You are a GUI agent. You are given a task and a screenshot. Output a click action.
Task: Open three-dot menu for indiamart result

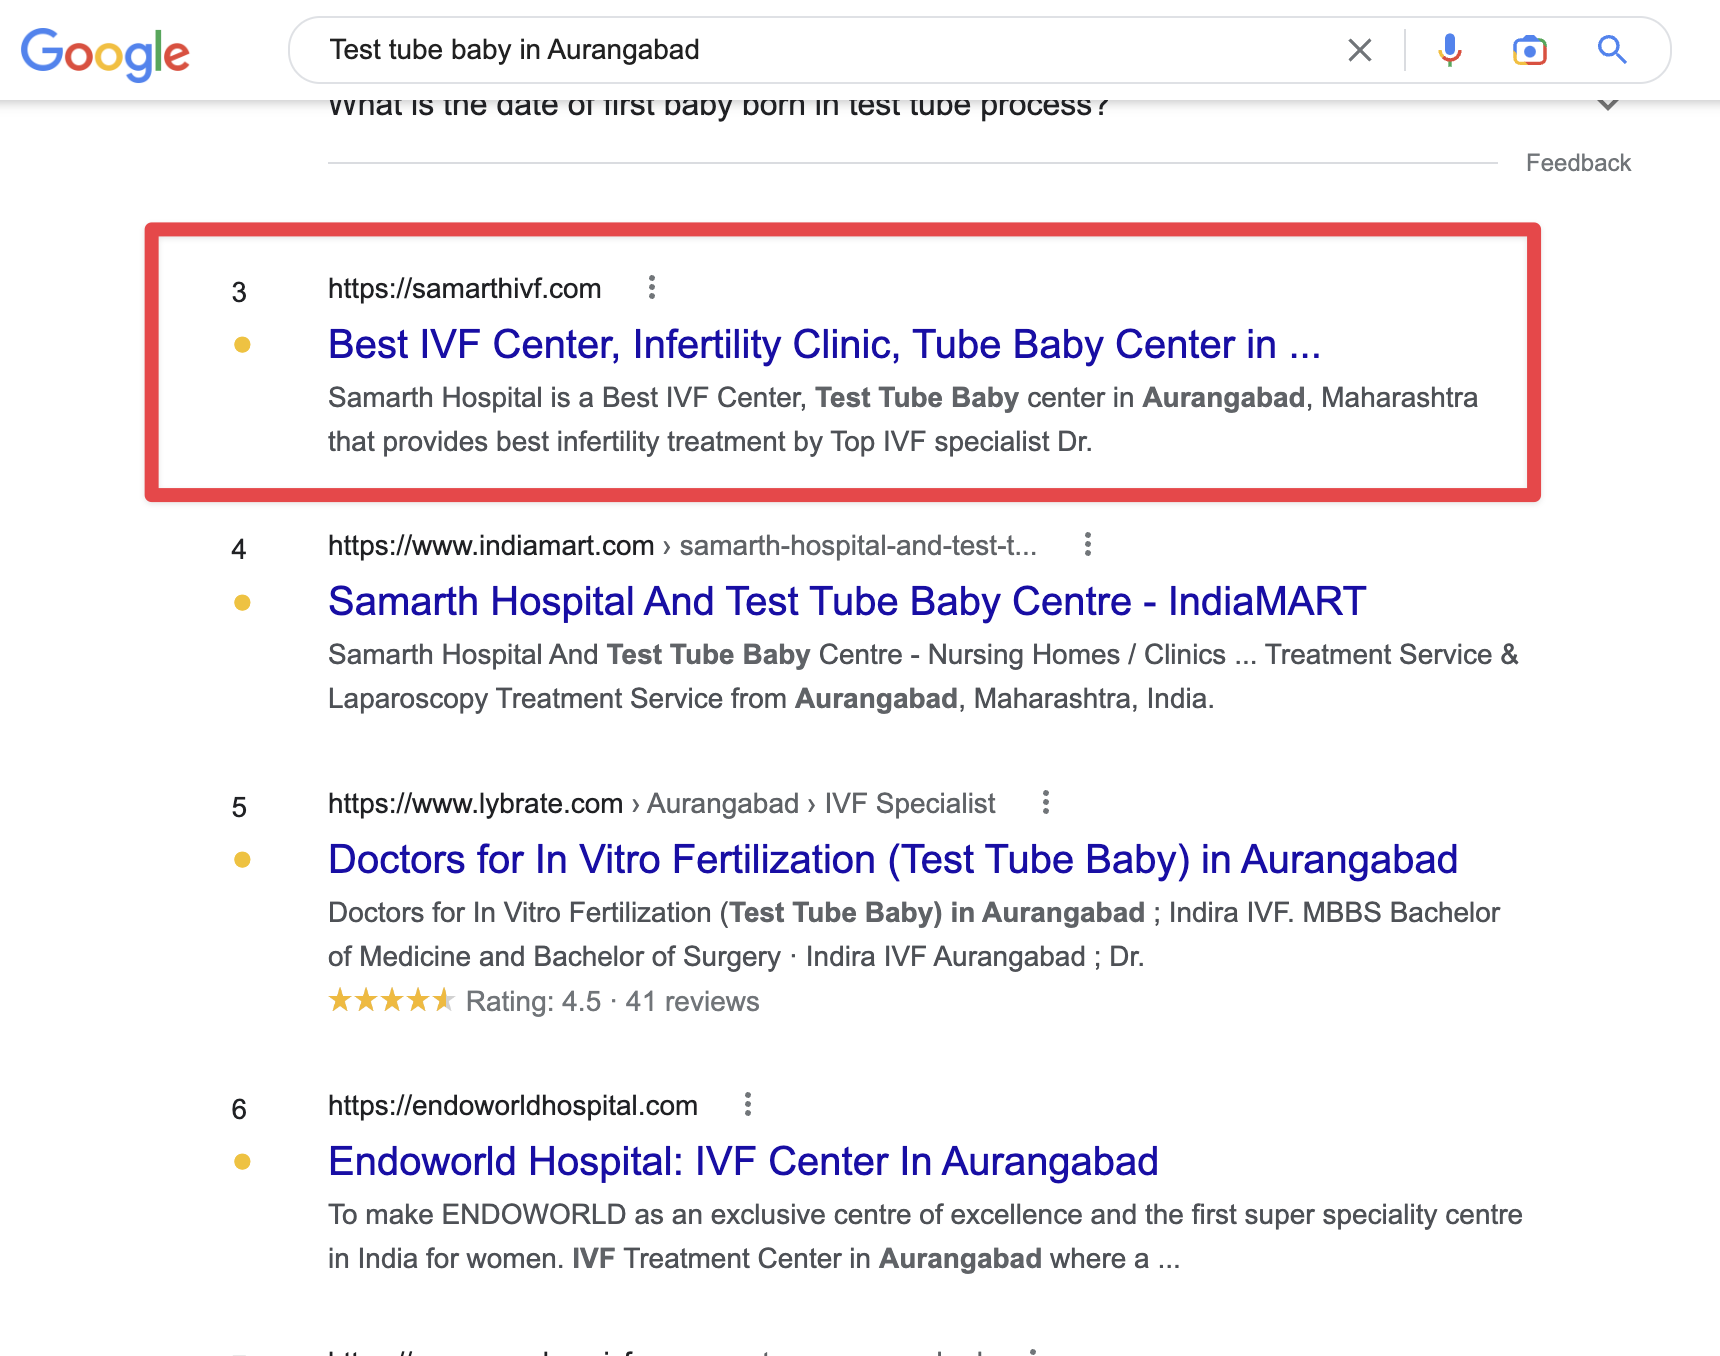coord(1088,545)
